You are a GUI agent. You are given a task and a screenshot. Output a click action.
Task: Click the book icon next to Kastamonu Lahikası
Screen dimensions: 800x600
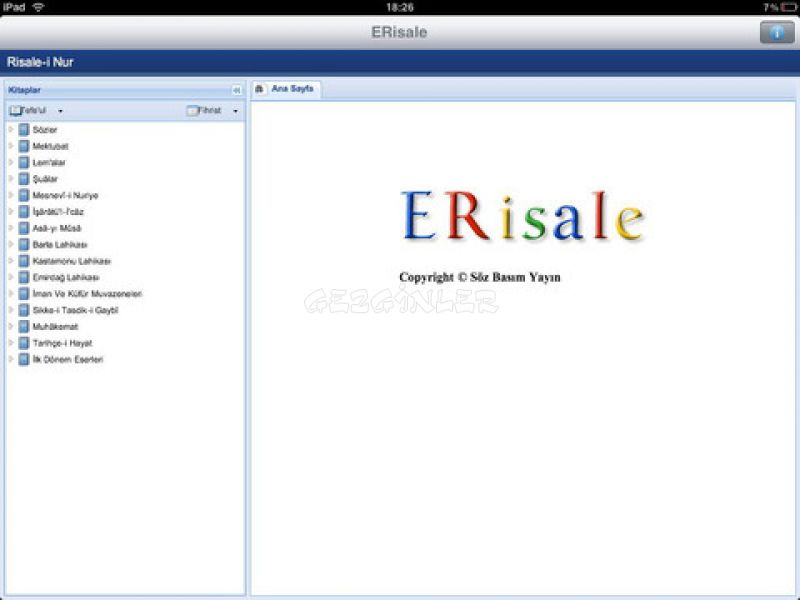point(23,261)
